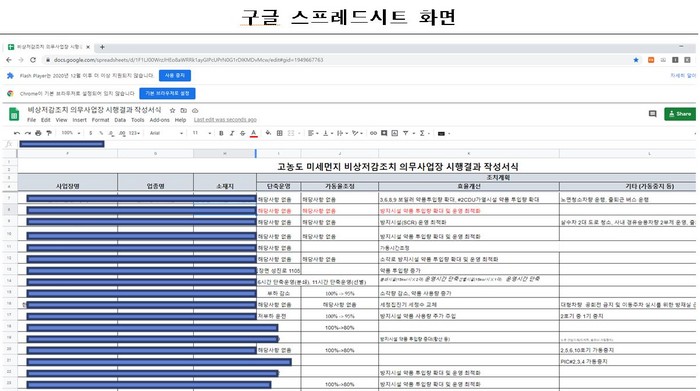This screenshot has height=391, width=700.
Task: Open the Tools menu
Action: click(138, 120)
